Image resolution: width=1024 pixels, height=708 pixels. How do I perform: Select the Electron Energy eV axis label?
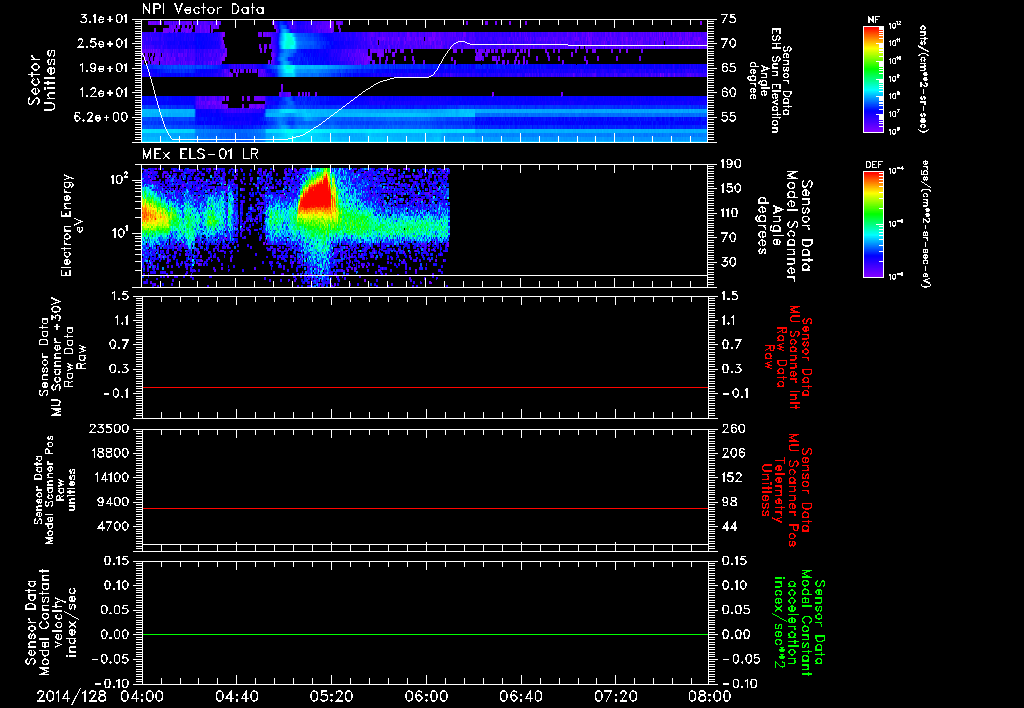pyautogui.click(x=73, y=225)
